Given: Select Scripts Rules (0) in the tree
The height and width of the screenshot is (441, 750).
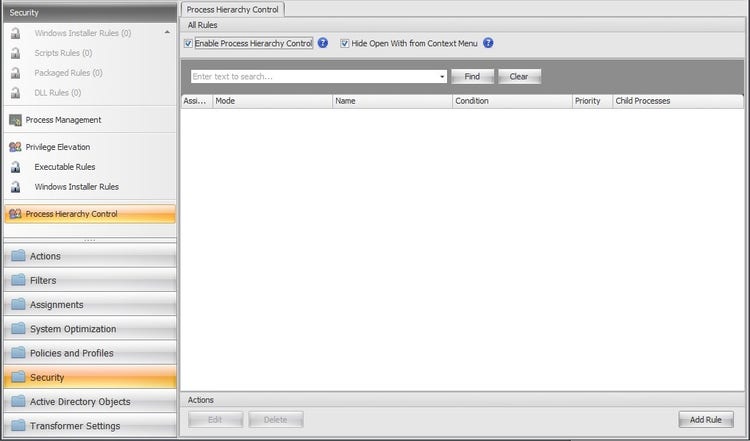Looking at the screenshot, I should click(x=63, y=53).
